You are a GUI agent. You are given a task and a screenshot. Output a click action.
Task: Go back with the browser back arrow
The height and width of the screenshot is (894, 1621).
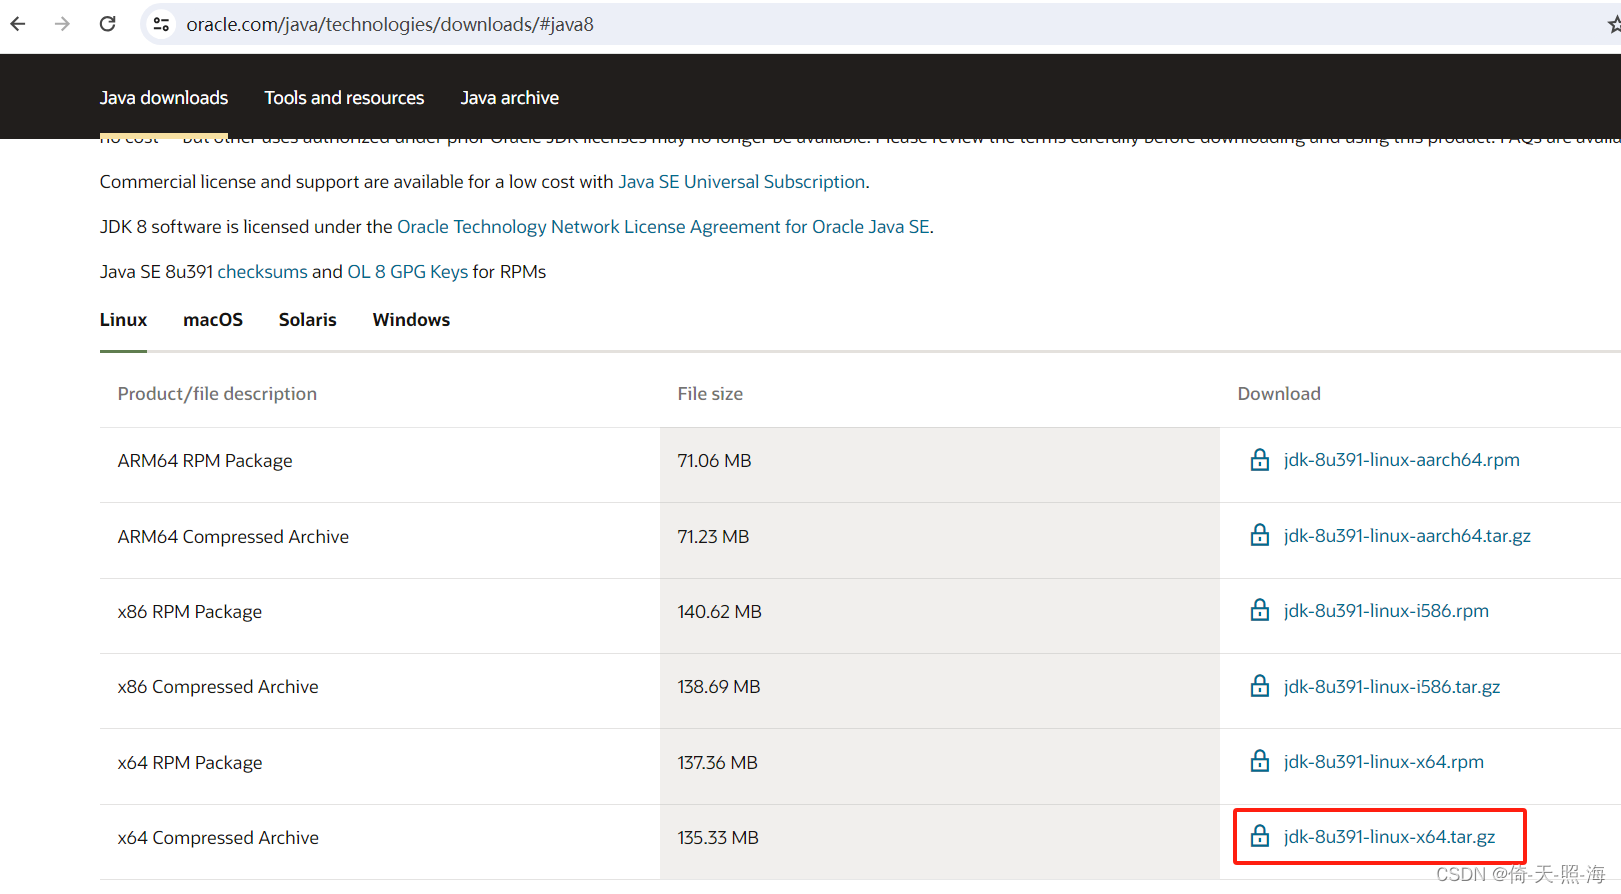(18, 24)
